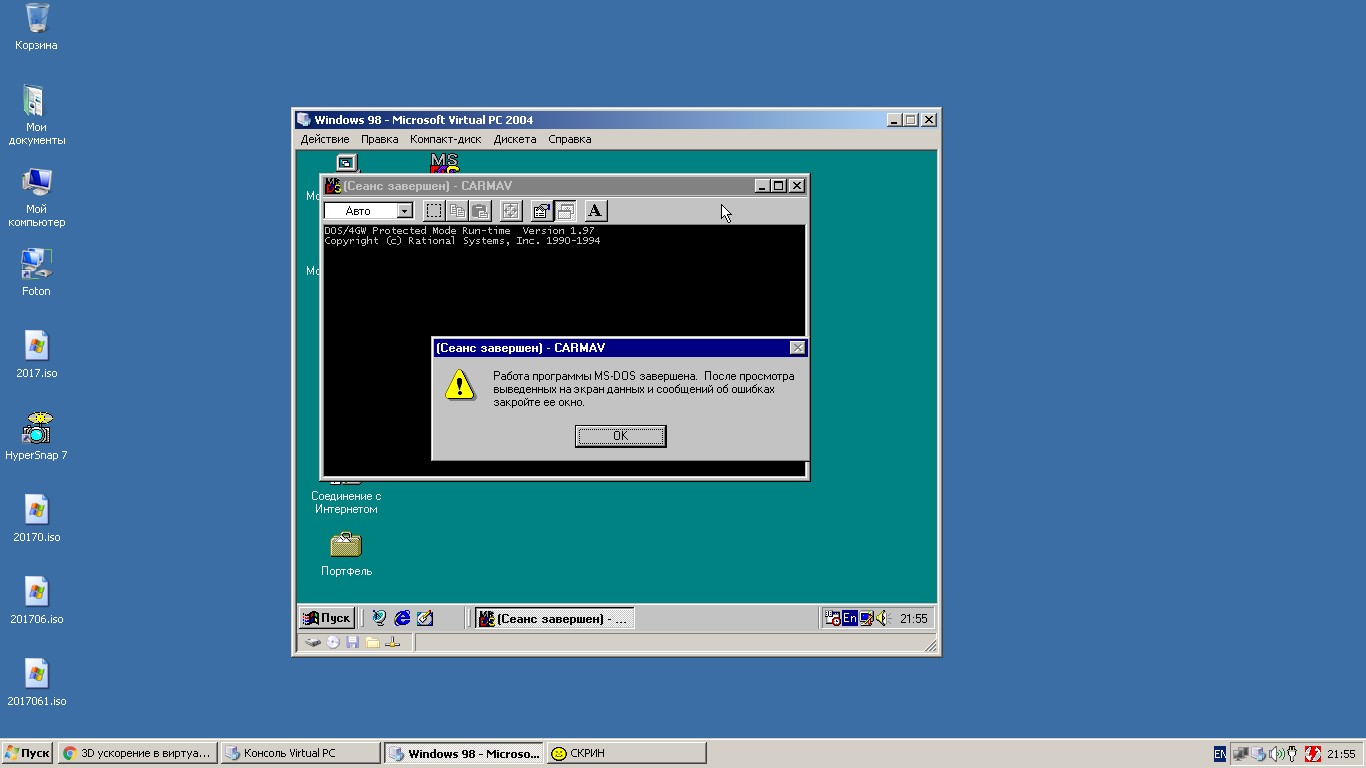Click the CD icon in Virtual PC status bar

click(333, 642)
